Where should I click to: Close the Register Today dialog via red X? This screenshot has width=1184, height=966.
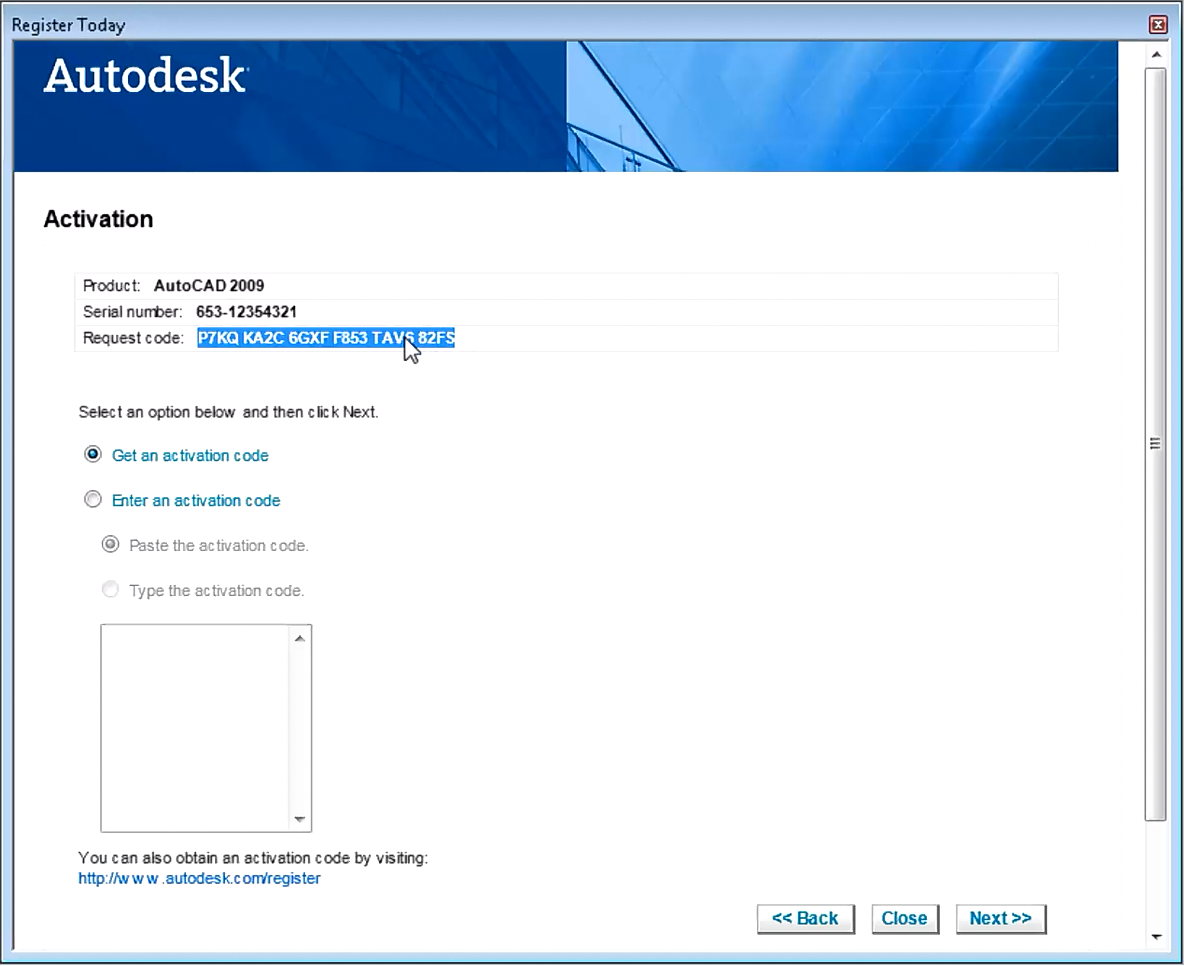(x=1158, y=24)
